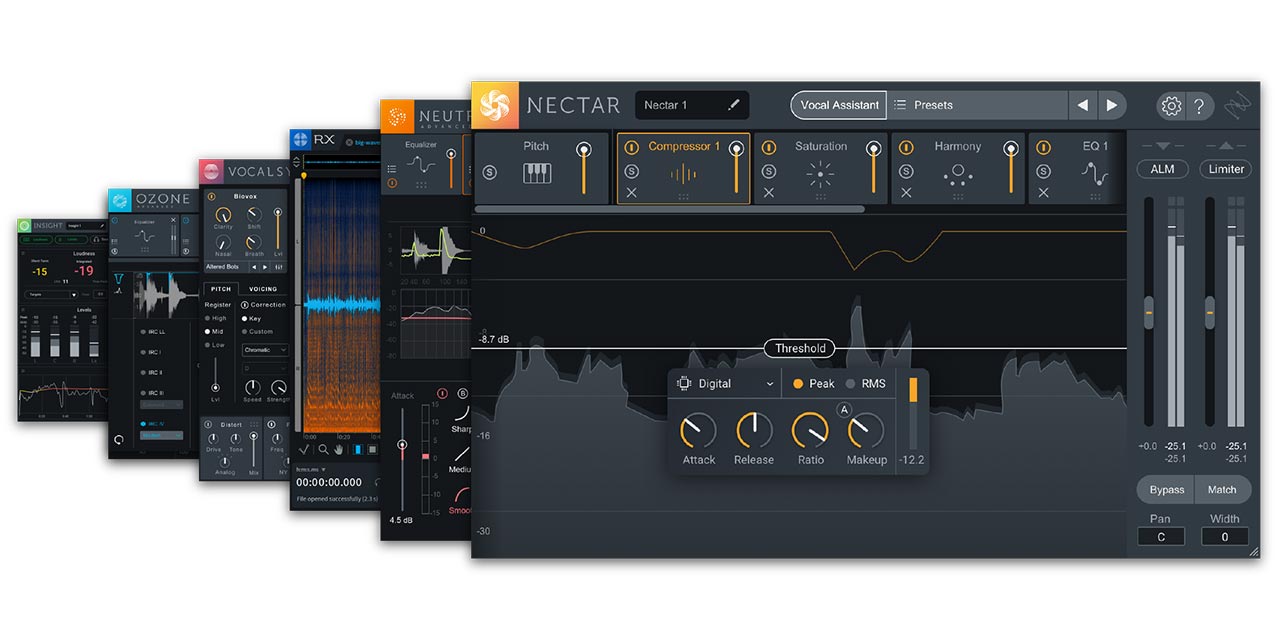Screen dimensions: 1280x640
Task: Solo the Compressor 1 module
Action: click(631, 171)
